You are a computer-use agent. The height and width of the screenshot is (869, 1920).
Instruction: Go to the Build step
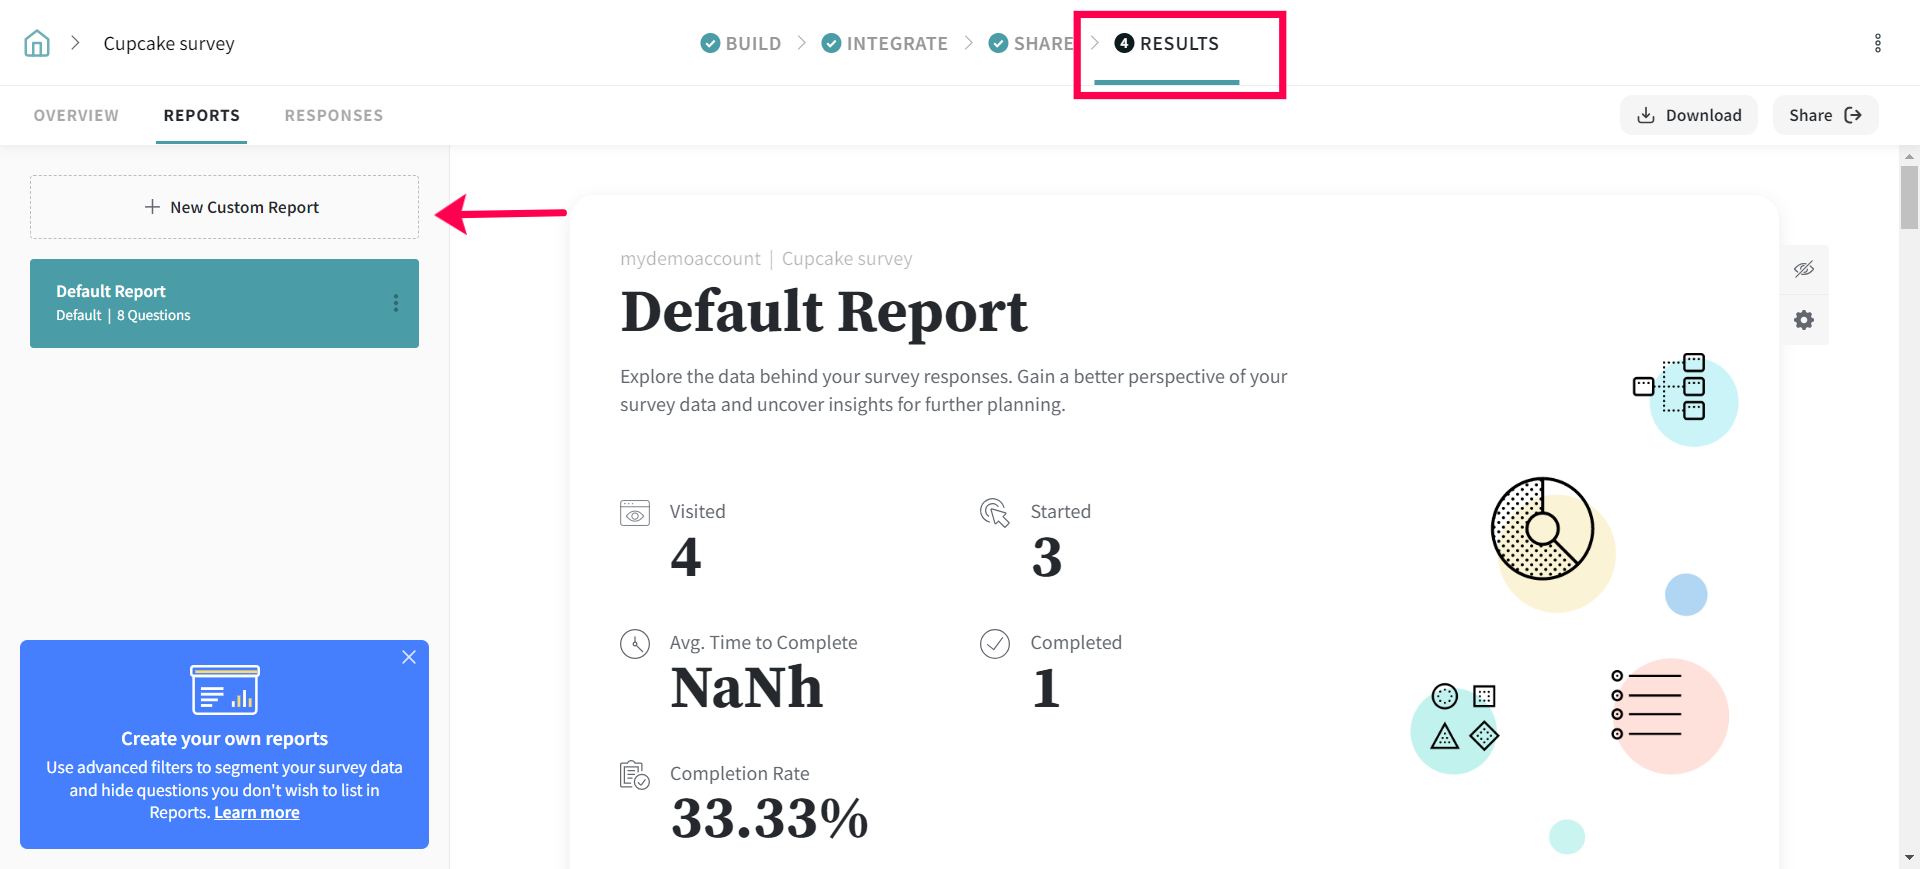point(741,43)
